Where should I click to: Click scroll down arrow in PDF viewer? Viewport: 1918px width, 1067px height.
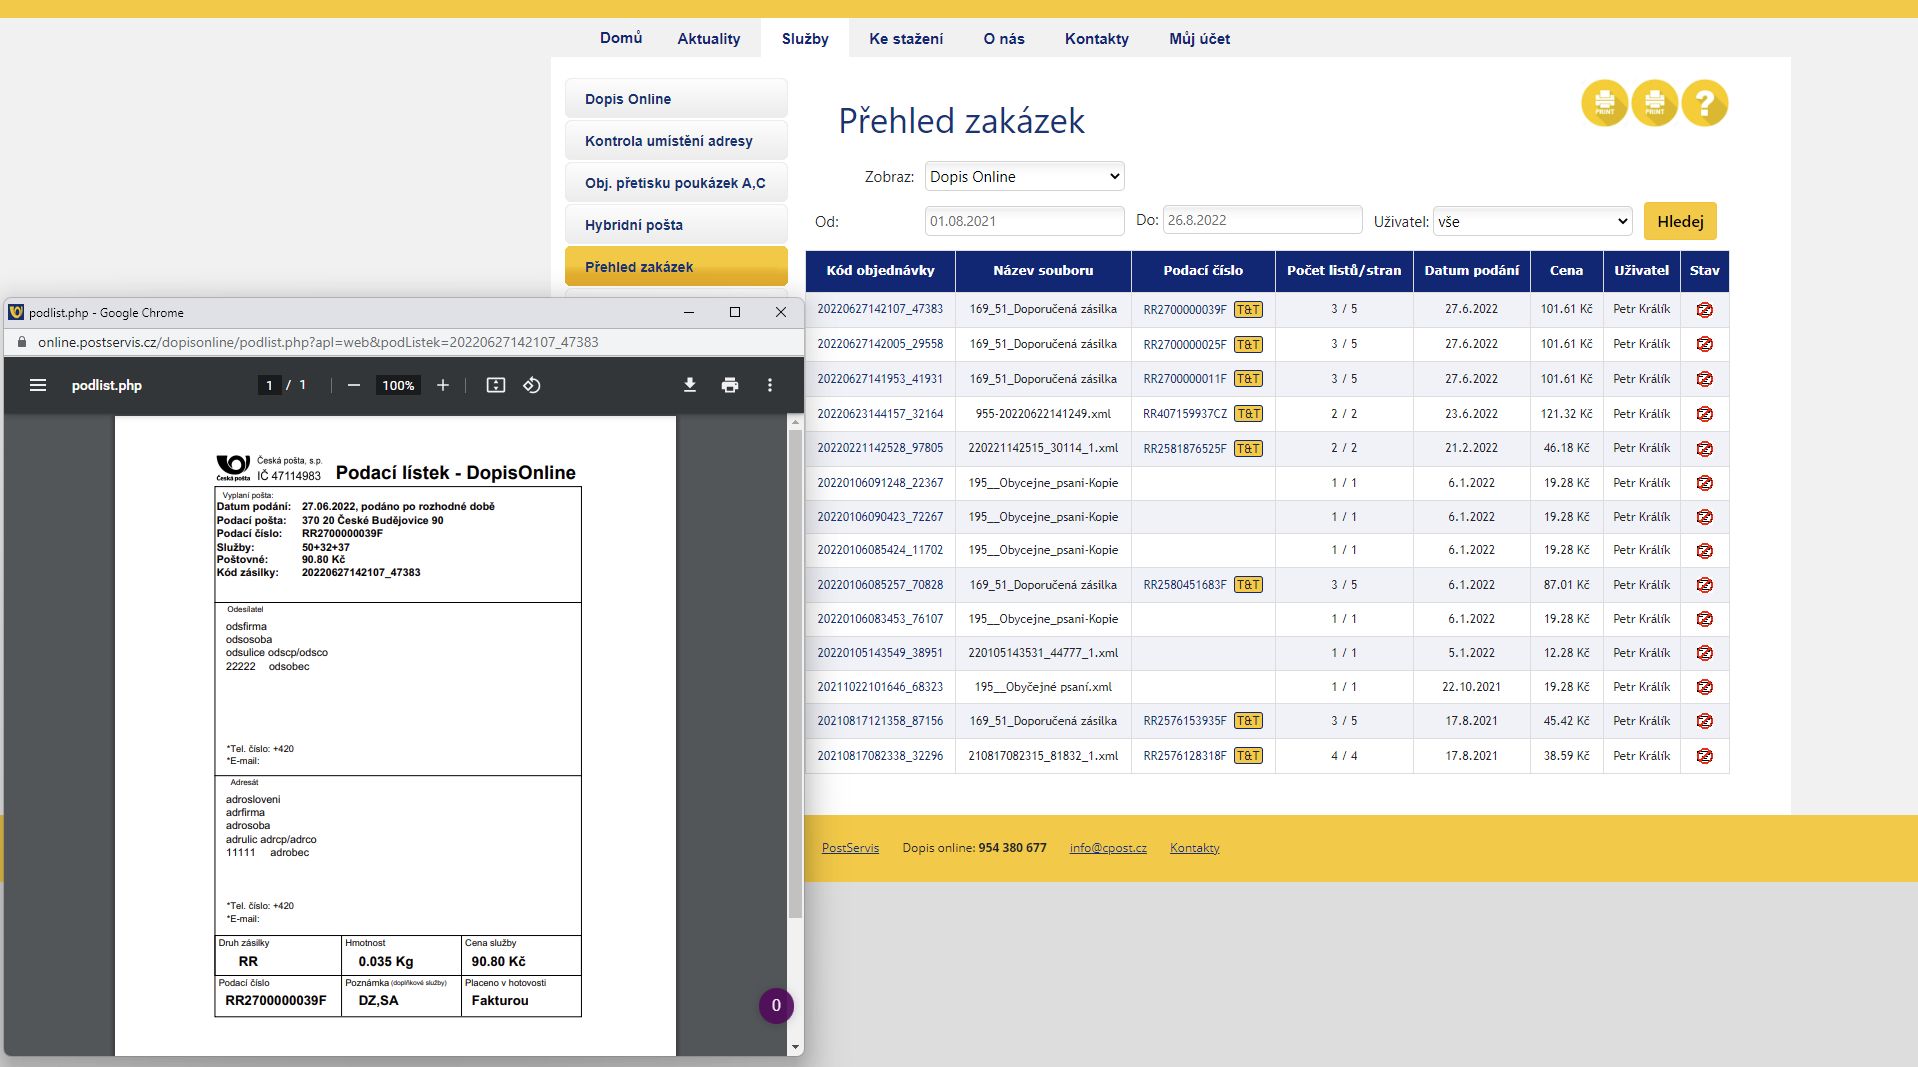click(795, 1047)
